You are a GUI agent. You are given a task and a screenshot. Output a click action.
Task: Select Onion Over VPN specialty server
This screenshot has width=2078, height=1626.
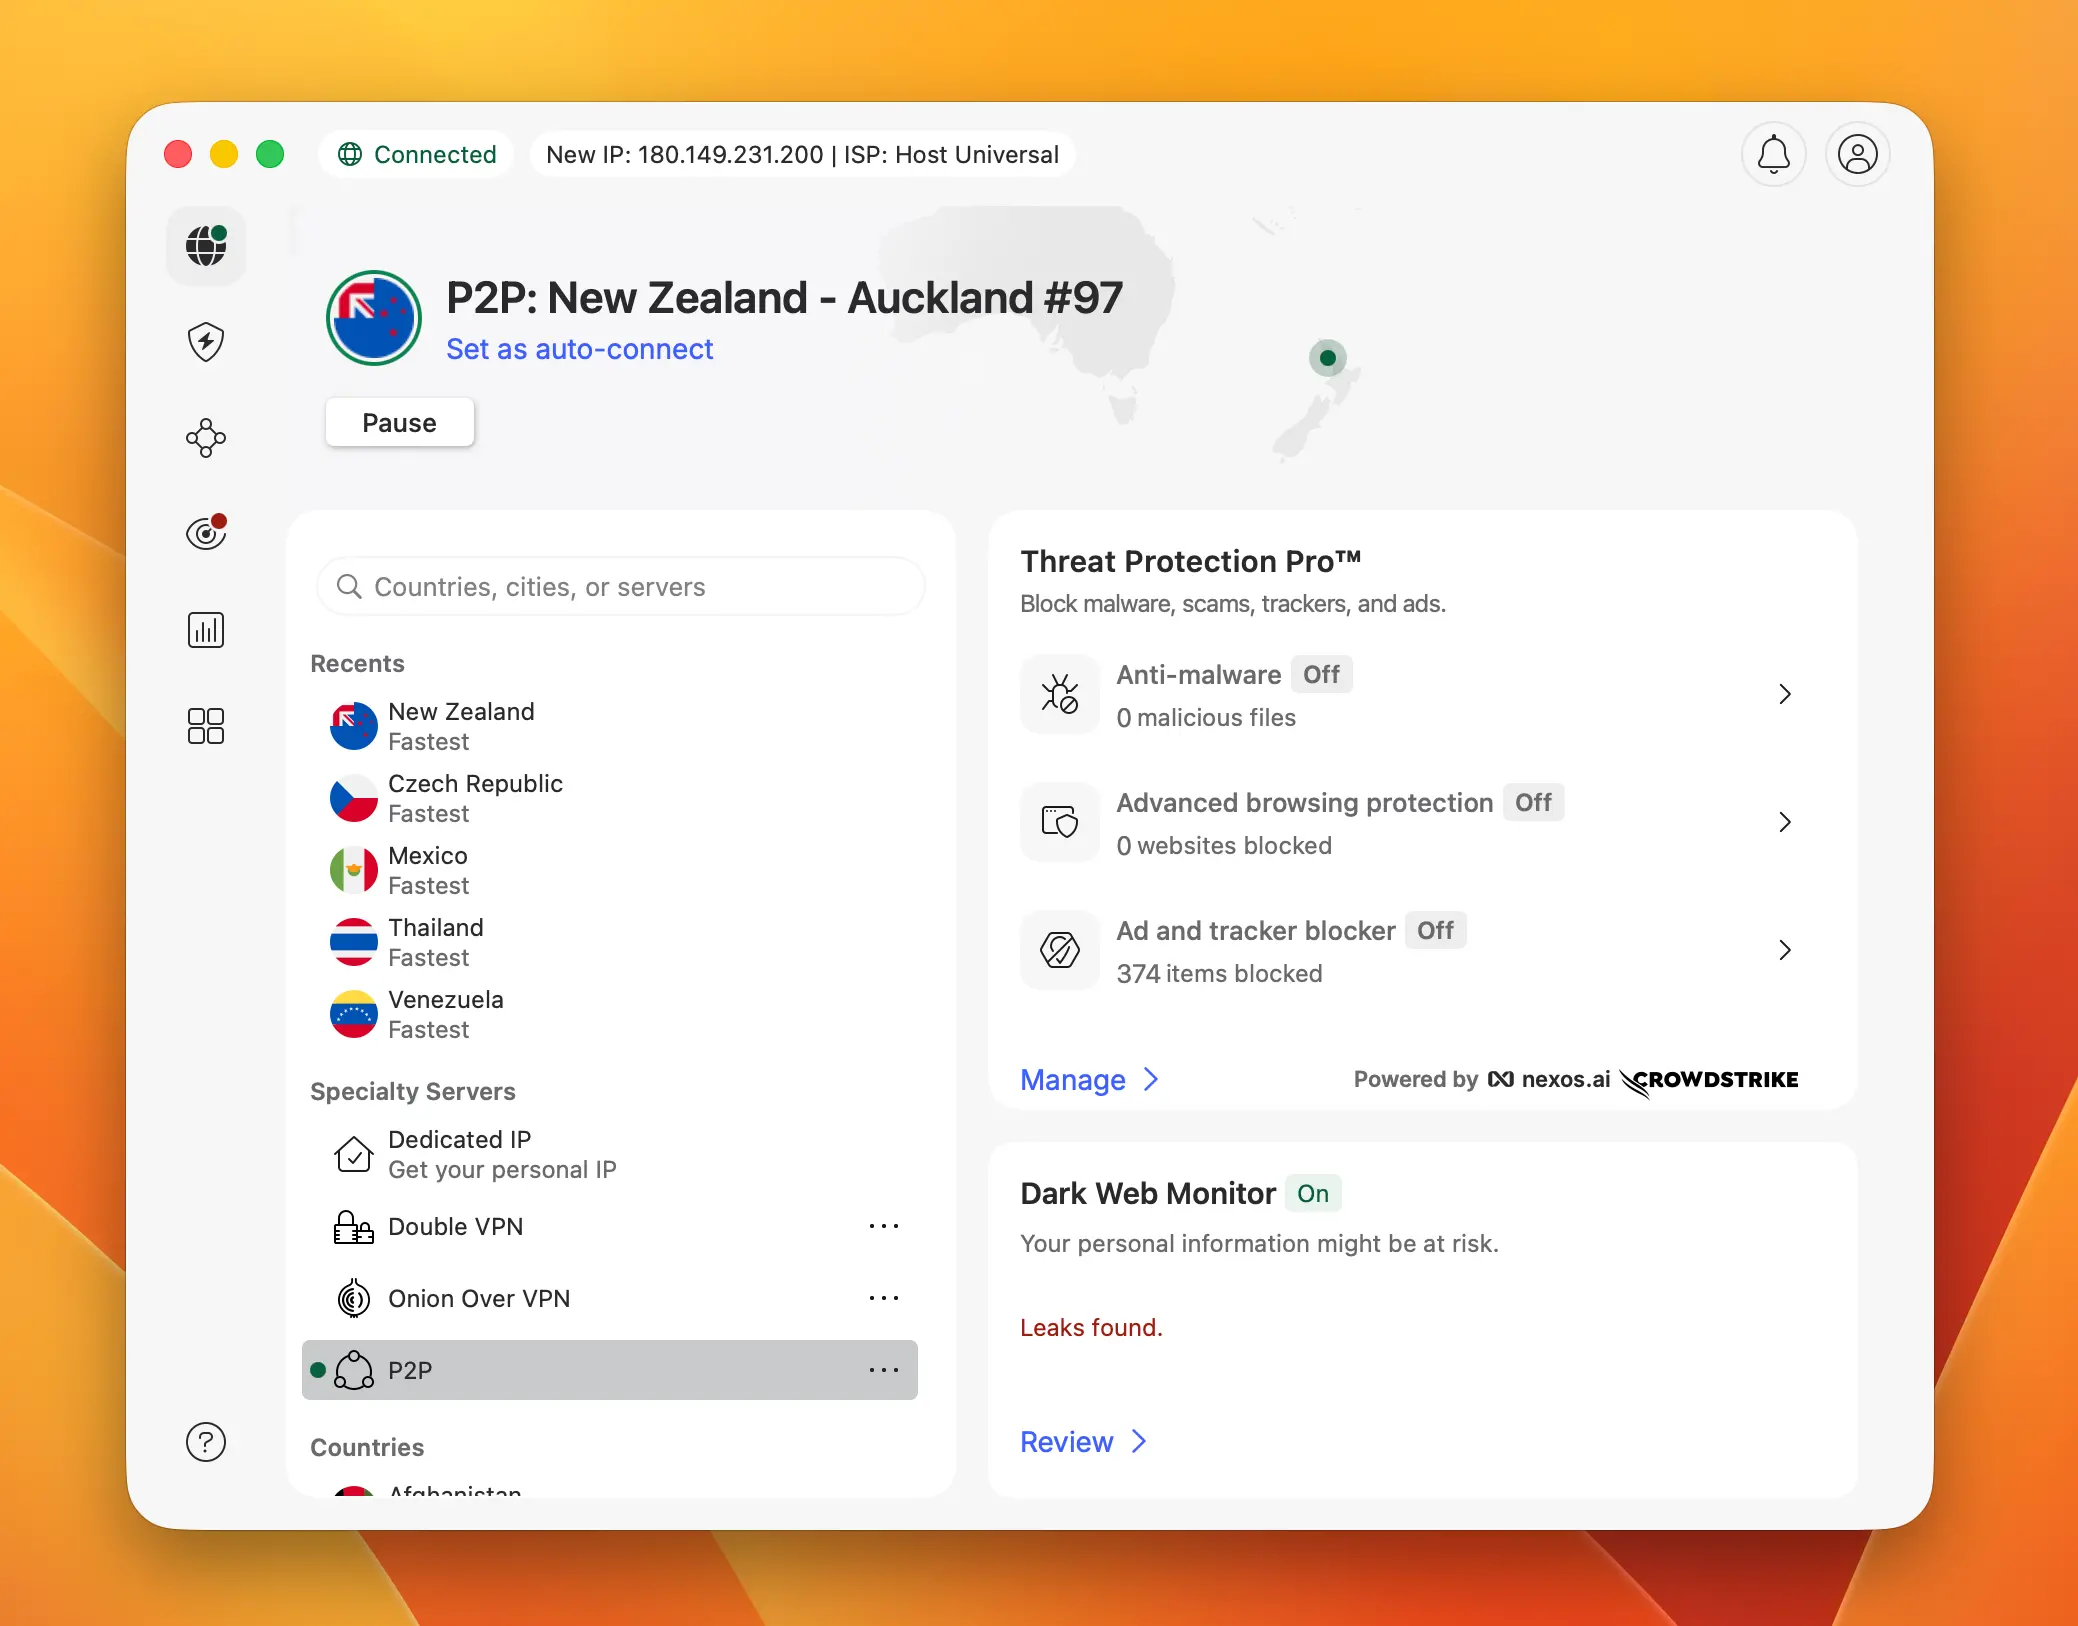[480, 1298]
